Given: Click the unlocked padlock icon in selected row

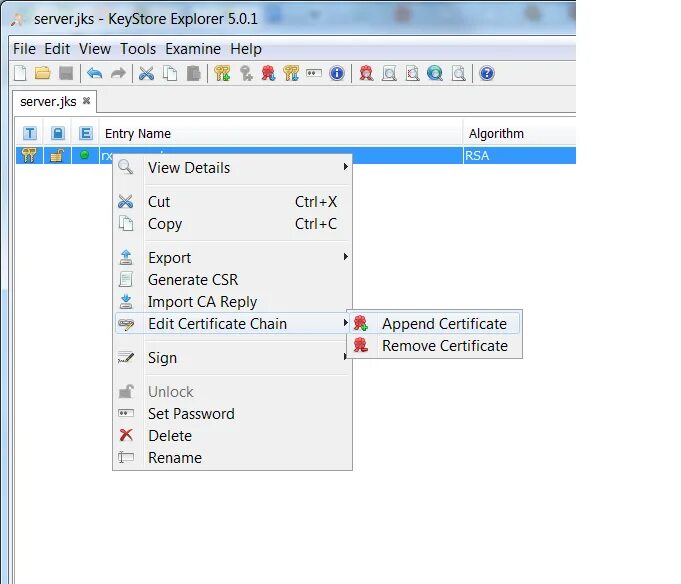Looking at the screenshot, I should [57, 155].
